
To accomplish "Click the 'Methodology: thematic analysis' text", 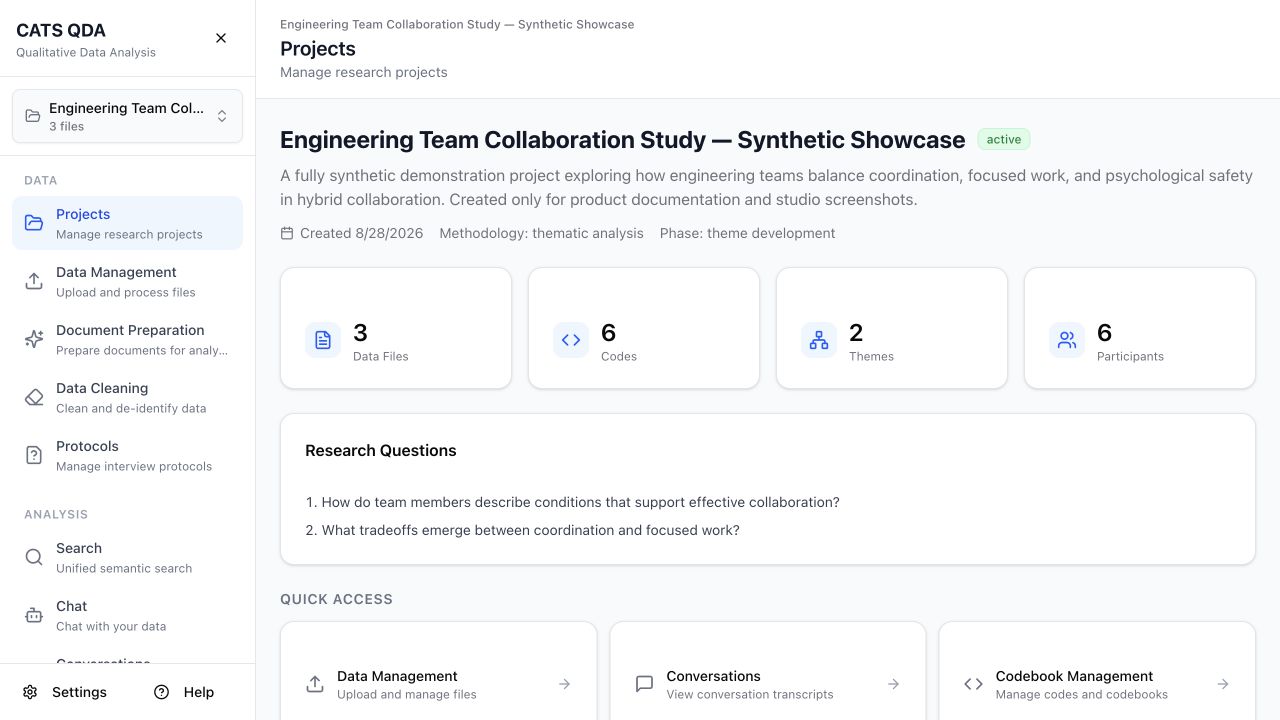I will (541, 233).
